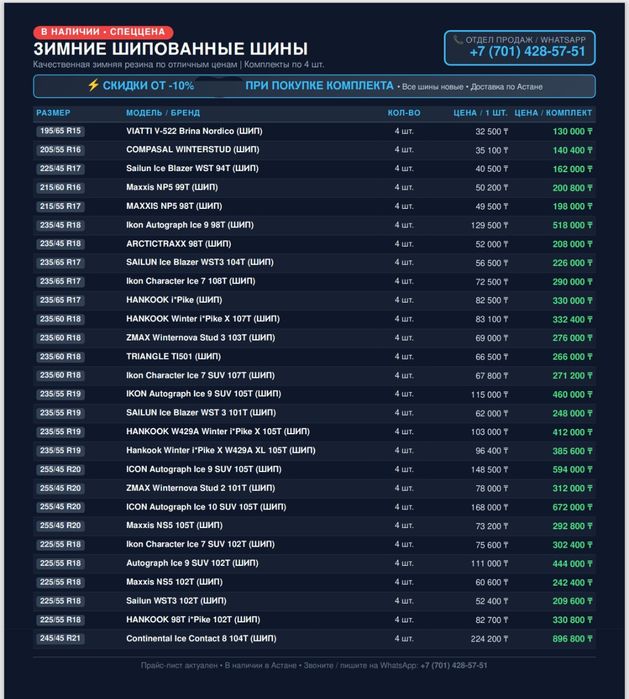Click 'Maxxis NS5 105T (ШИП)' model name
This screenshot has width=629, height=699.
[174, 525]
